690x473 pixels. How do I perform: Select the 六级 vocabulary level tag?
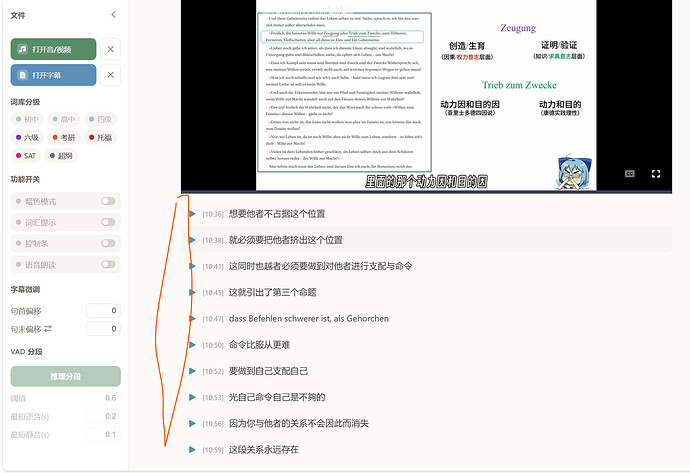[27, 137]
